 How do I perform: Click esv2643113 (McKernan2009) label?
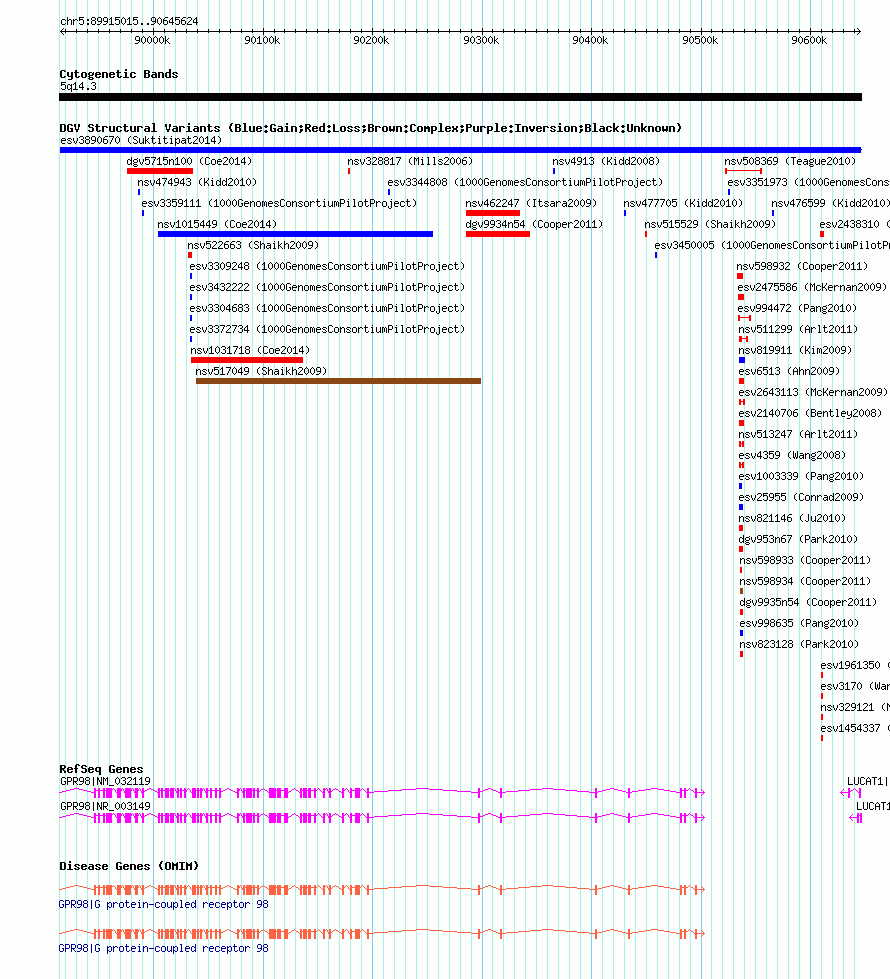(813, 393)
